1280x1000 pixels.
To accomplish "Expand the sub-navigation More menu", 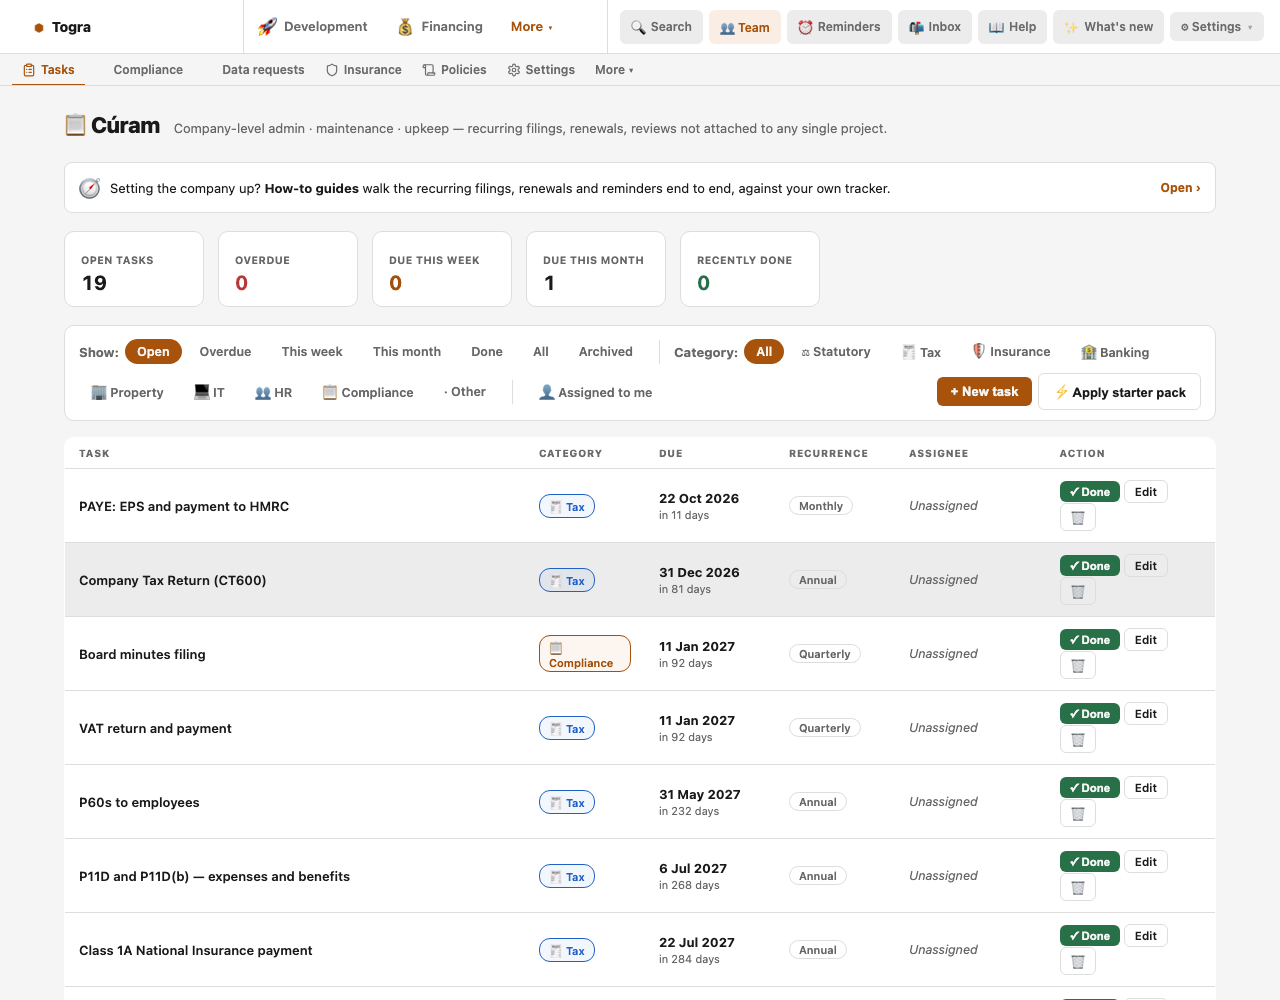I will (614, 70).
